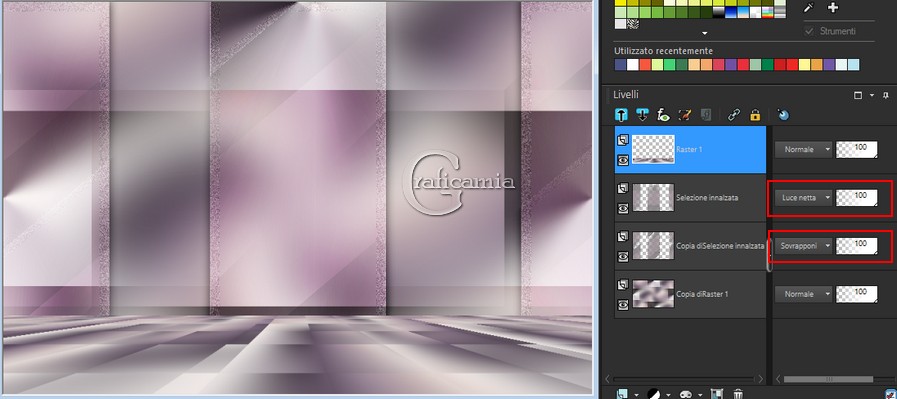Hide the Raster 1 layer
The width and height of the screenshot is (897, 399).
(x=623, y=161)
